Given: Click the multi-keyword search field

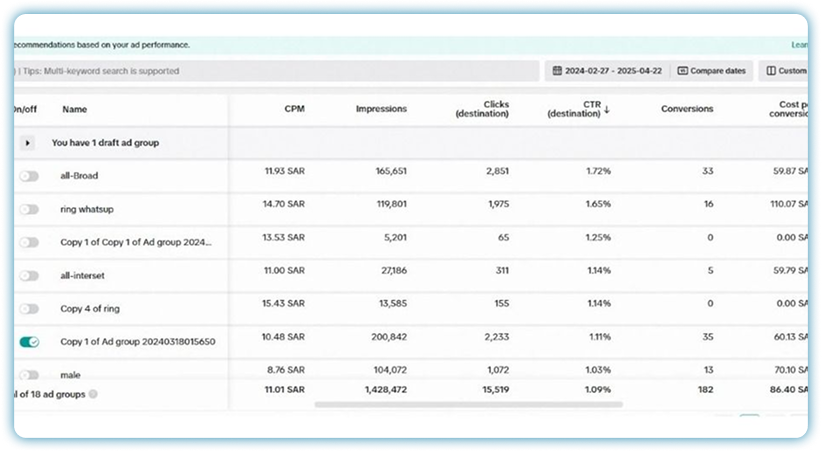Looking at the screenshot, I should click(x=270, y=71).
